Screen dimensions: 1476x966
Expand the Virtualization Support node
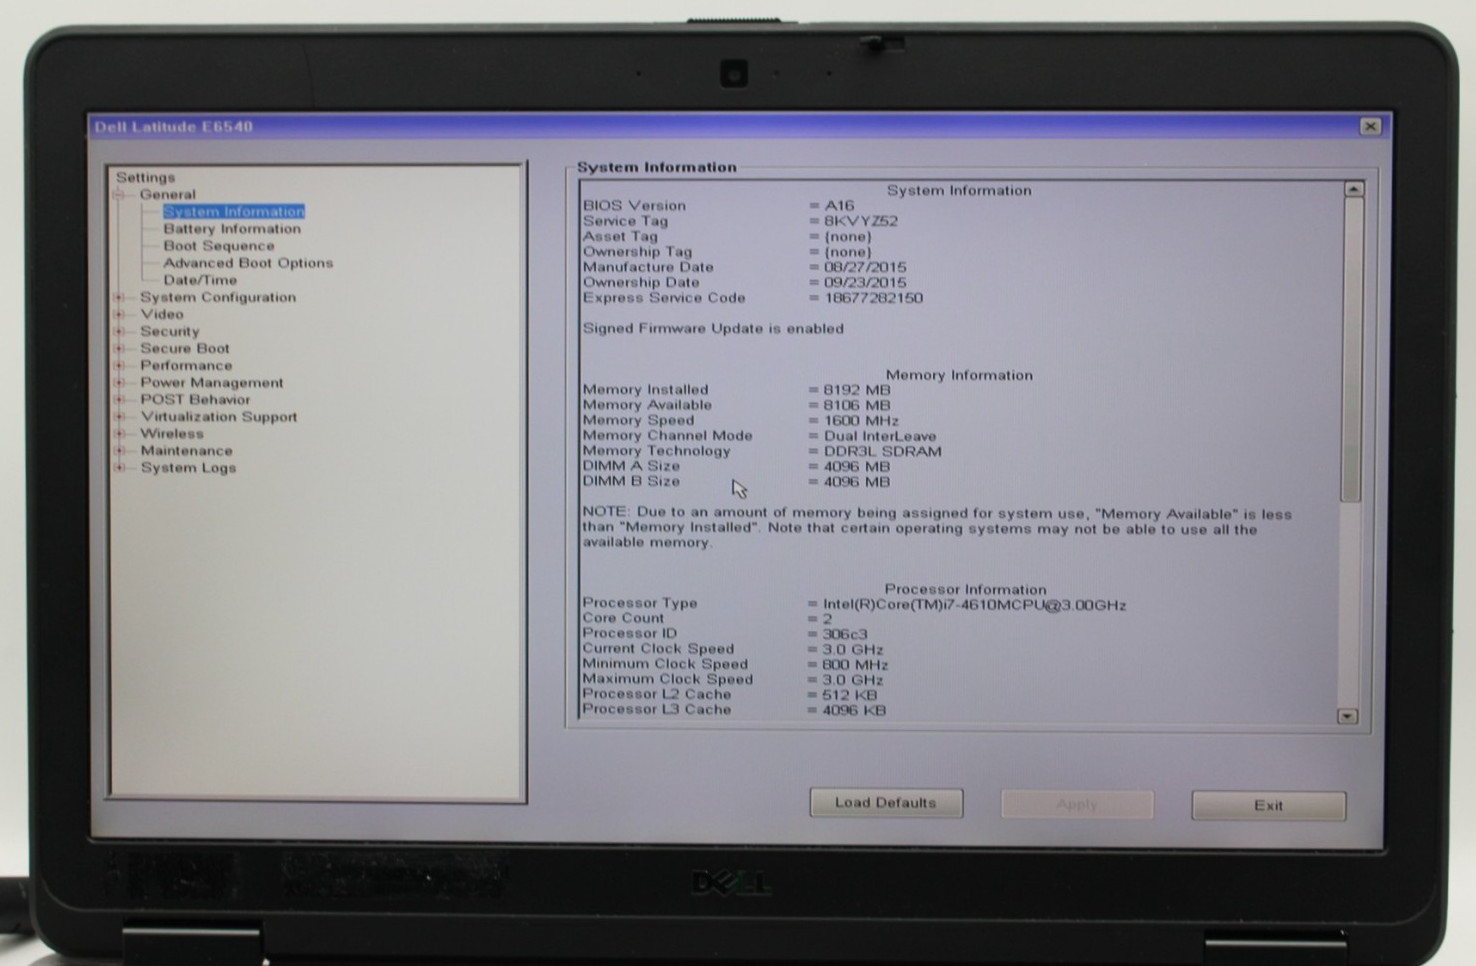tap(119, 416)
